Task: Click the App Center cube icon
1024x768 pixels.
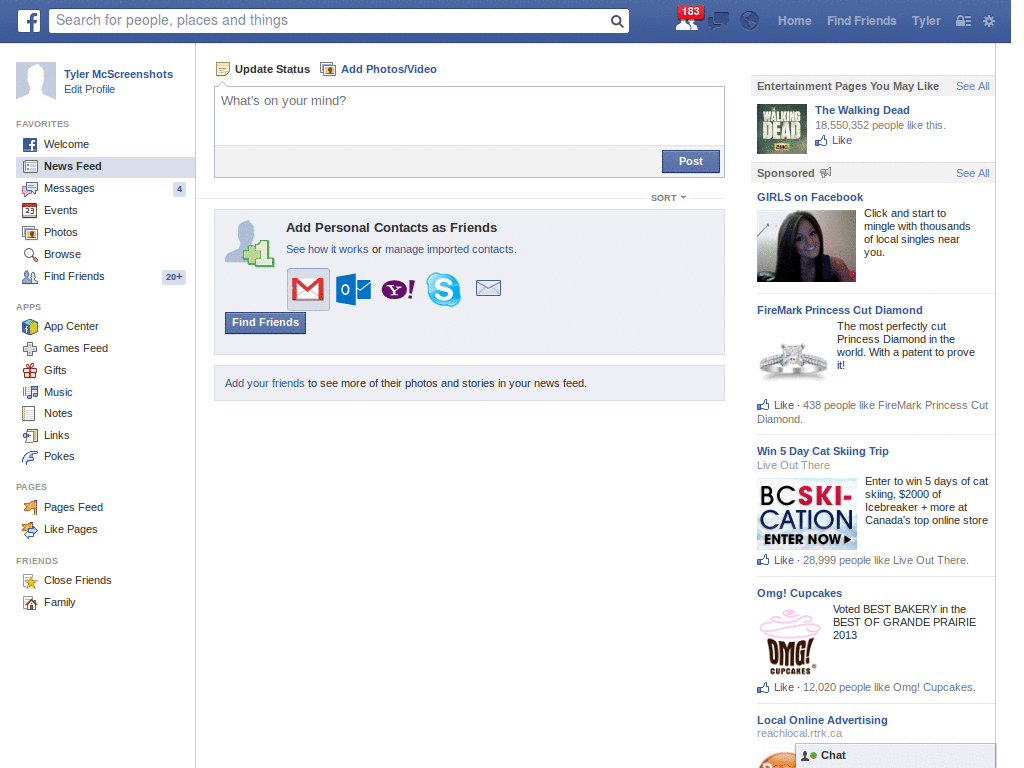Action: [x=30, y=327]
